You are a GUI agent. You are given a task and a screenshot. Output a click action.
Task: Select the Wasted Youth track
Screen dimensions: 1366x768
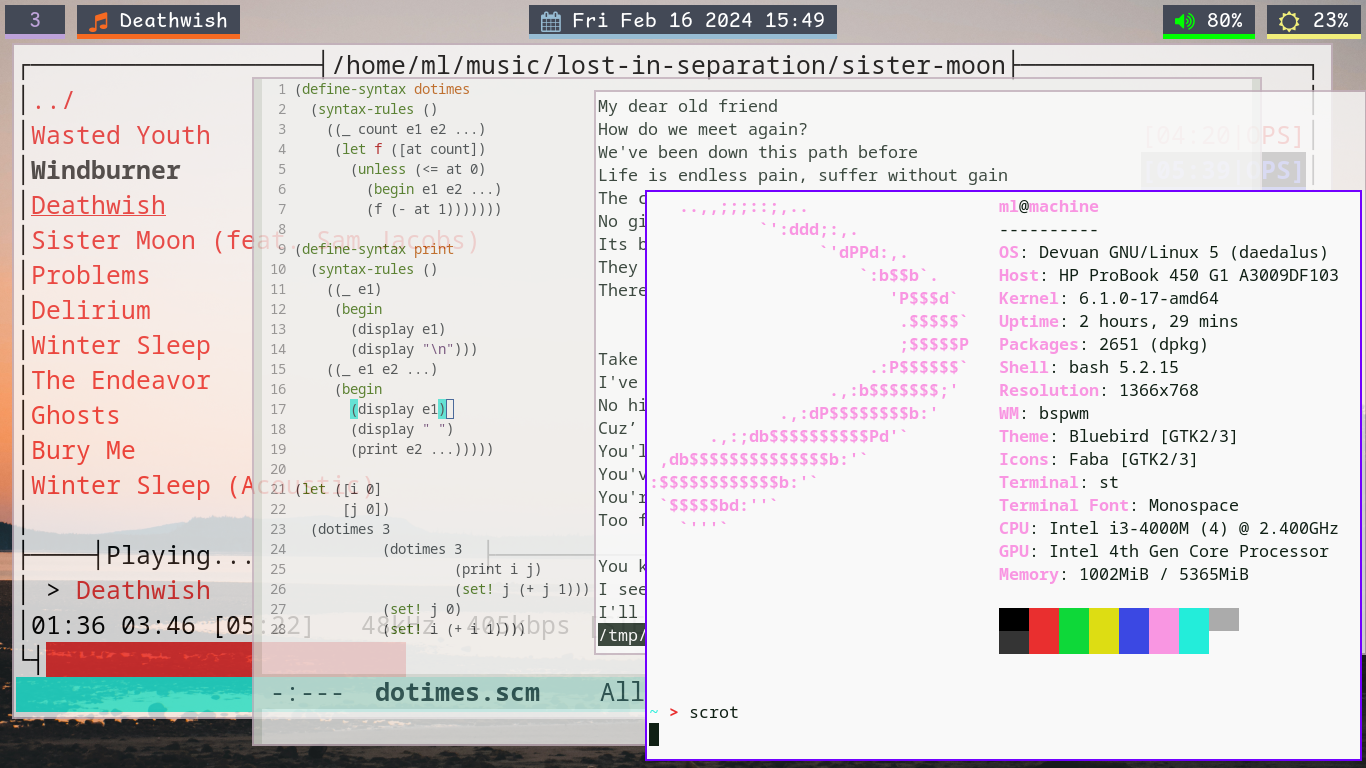120,135
